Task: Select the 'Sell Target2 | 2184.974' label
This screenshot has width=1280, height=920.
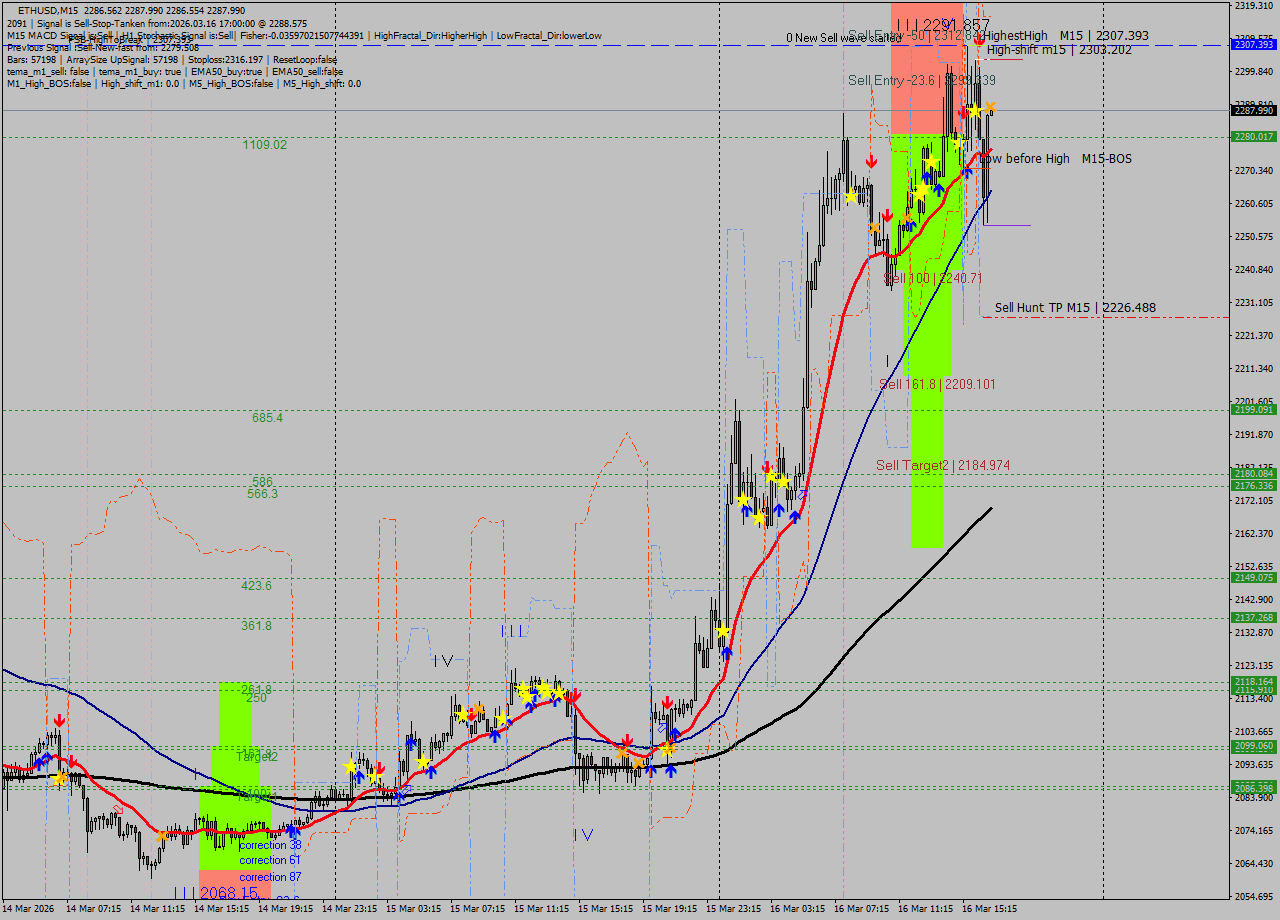Action: (x=940, y=465)
